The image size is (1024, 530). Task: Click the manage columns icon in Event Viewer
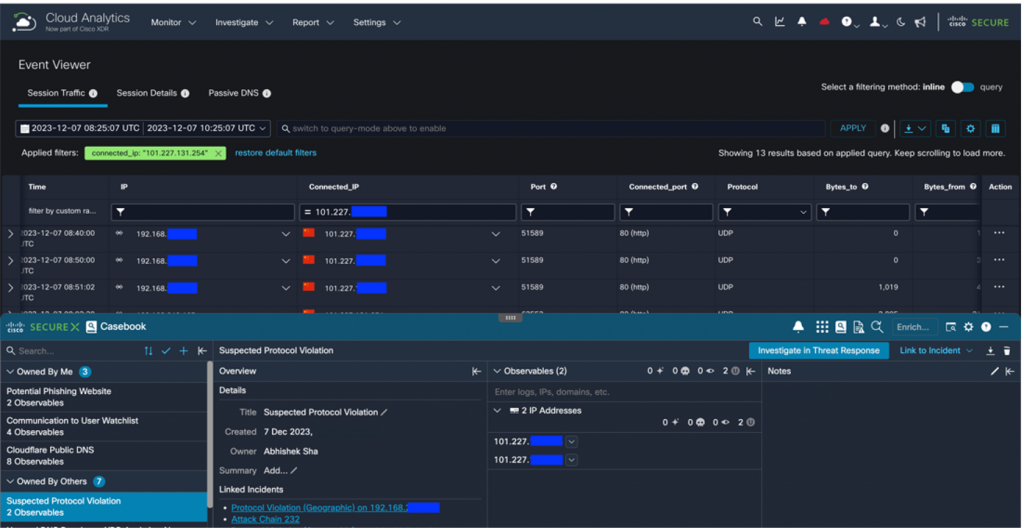point(995,128)
